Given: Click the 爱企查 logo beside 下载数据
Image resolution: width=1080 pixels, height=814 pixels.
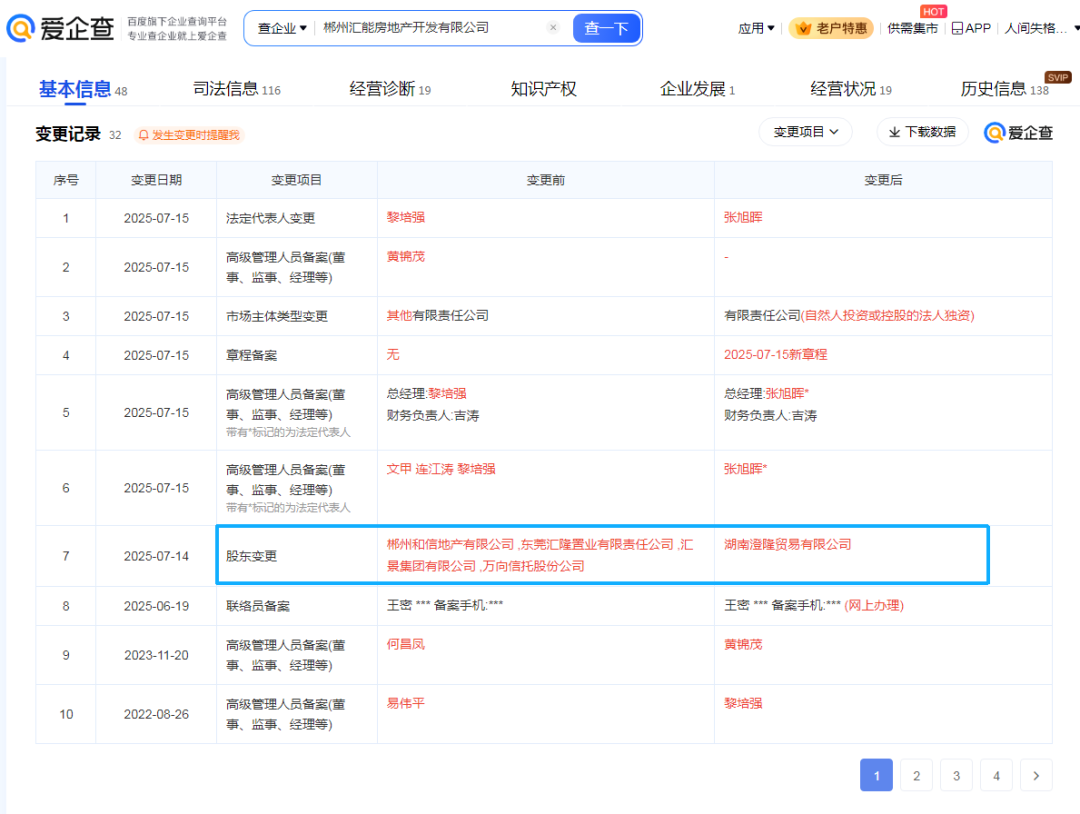Looking at the screenshot, I should [1018, 132].
